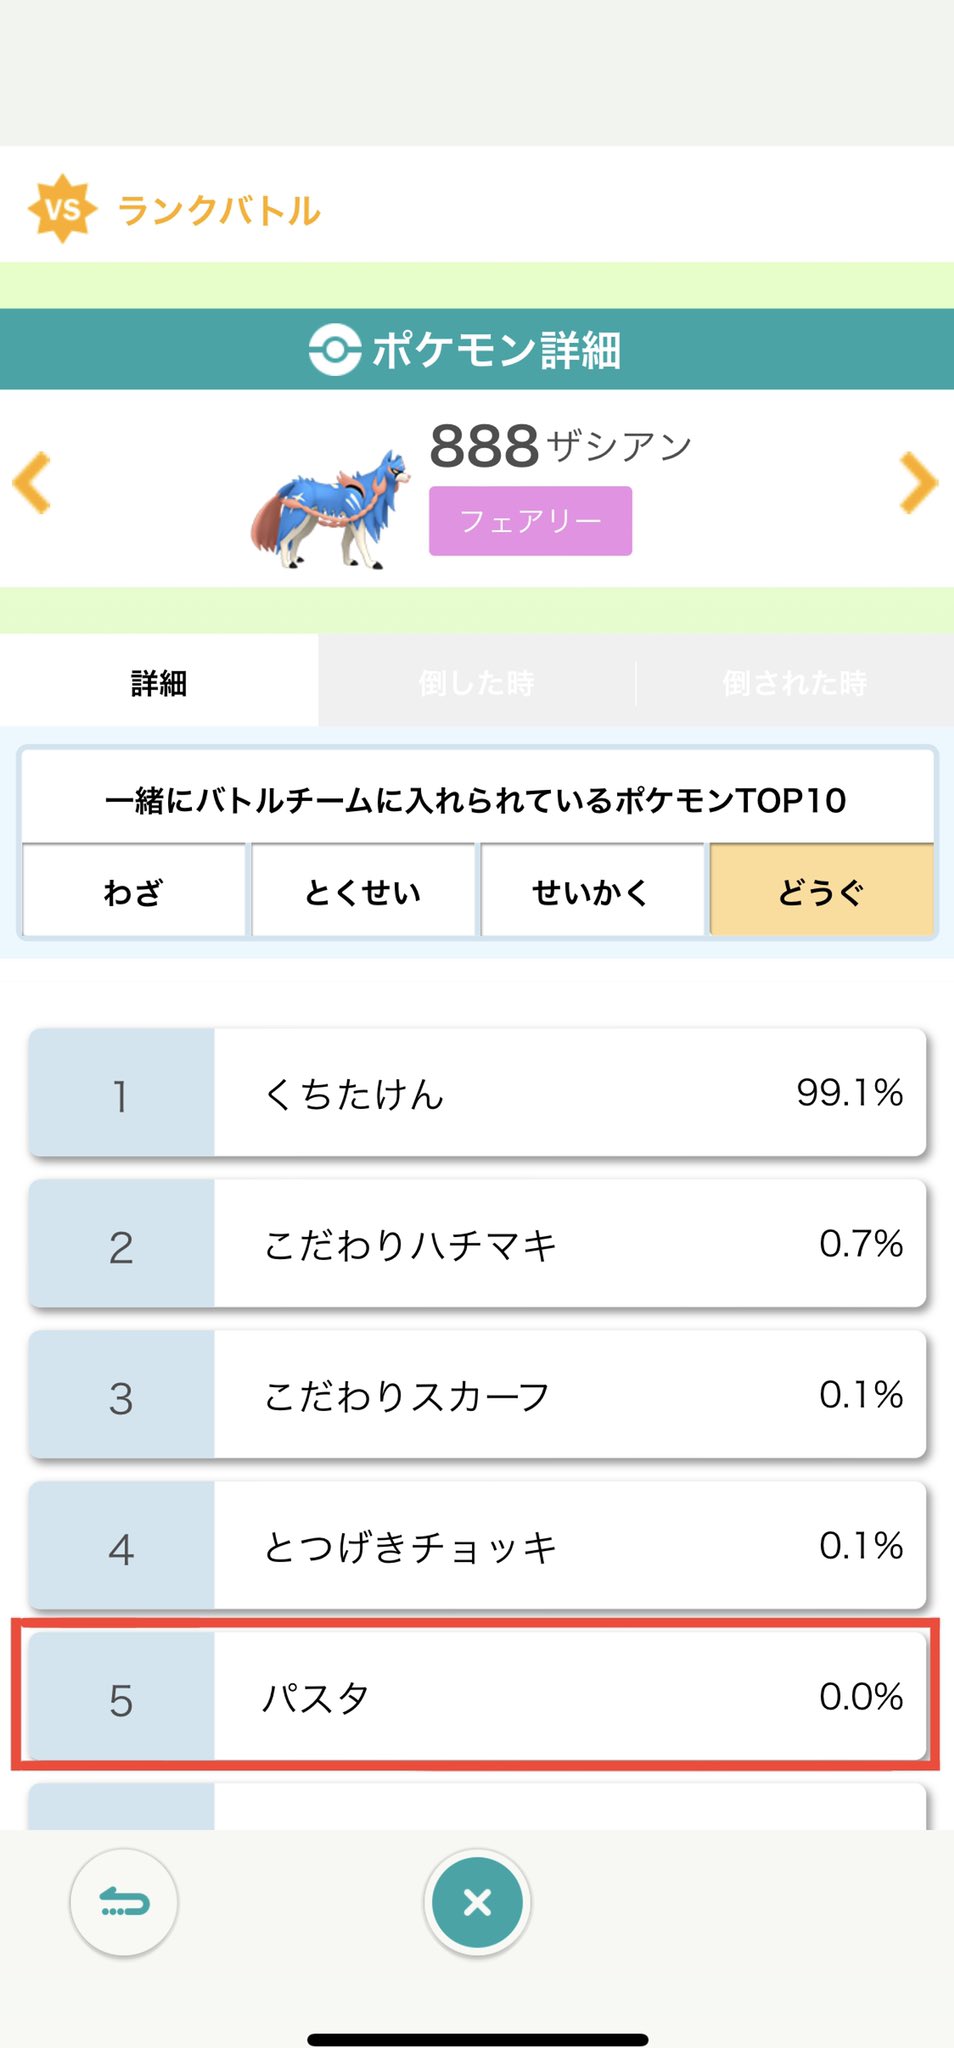Select the せいかく category button
954x2048 pixels.
click(592, 891)
